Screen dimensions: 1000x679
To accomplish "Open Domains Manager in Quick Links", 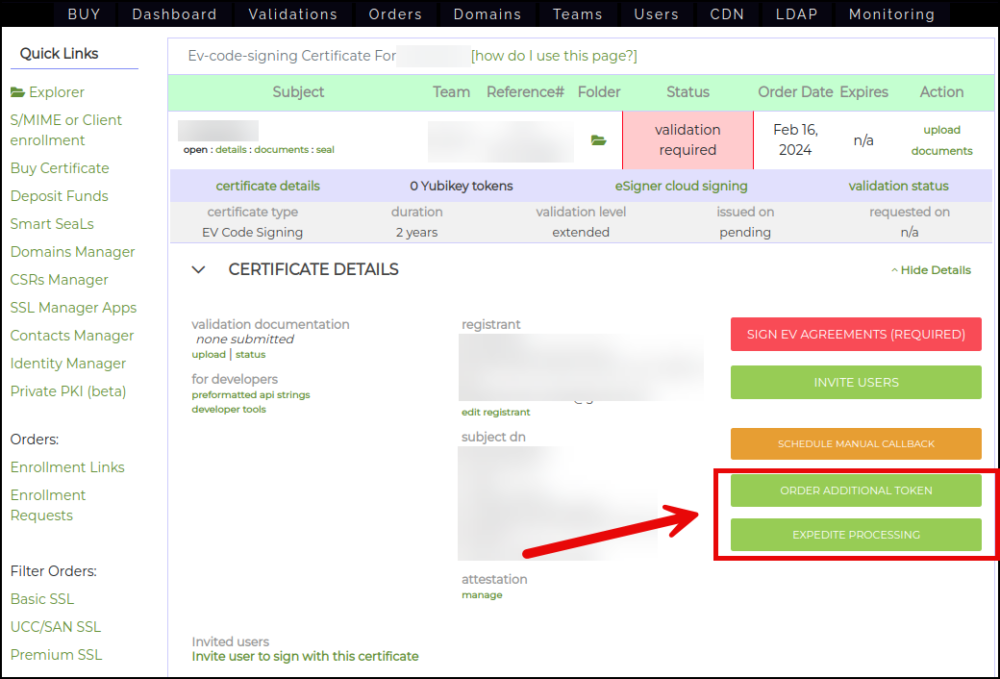I will click(x=72, y=252).
